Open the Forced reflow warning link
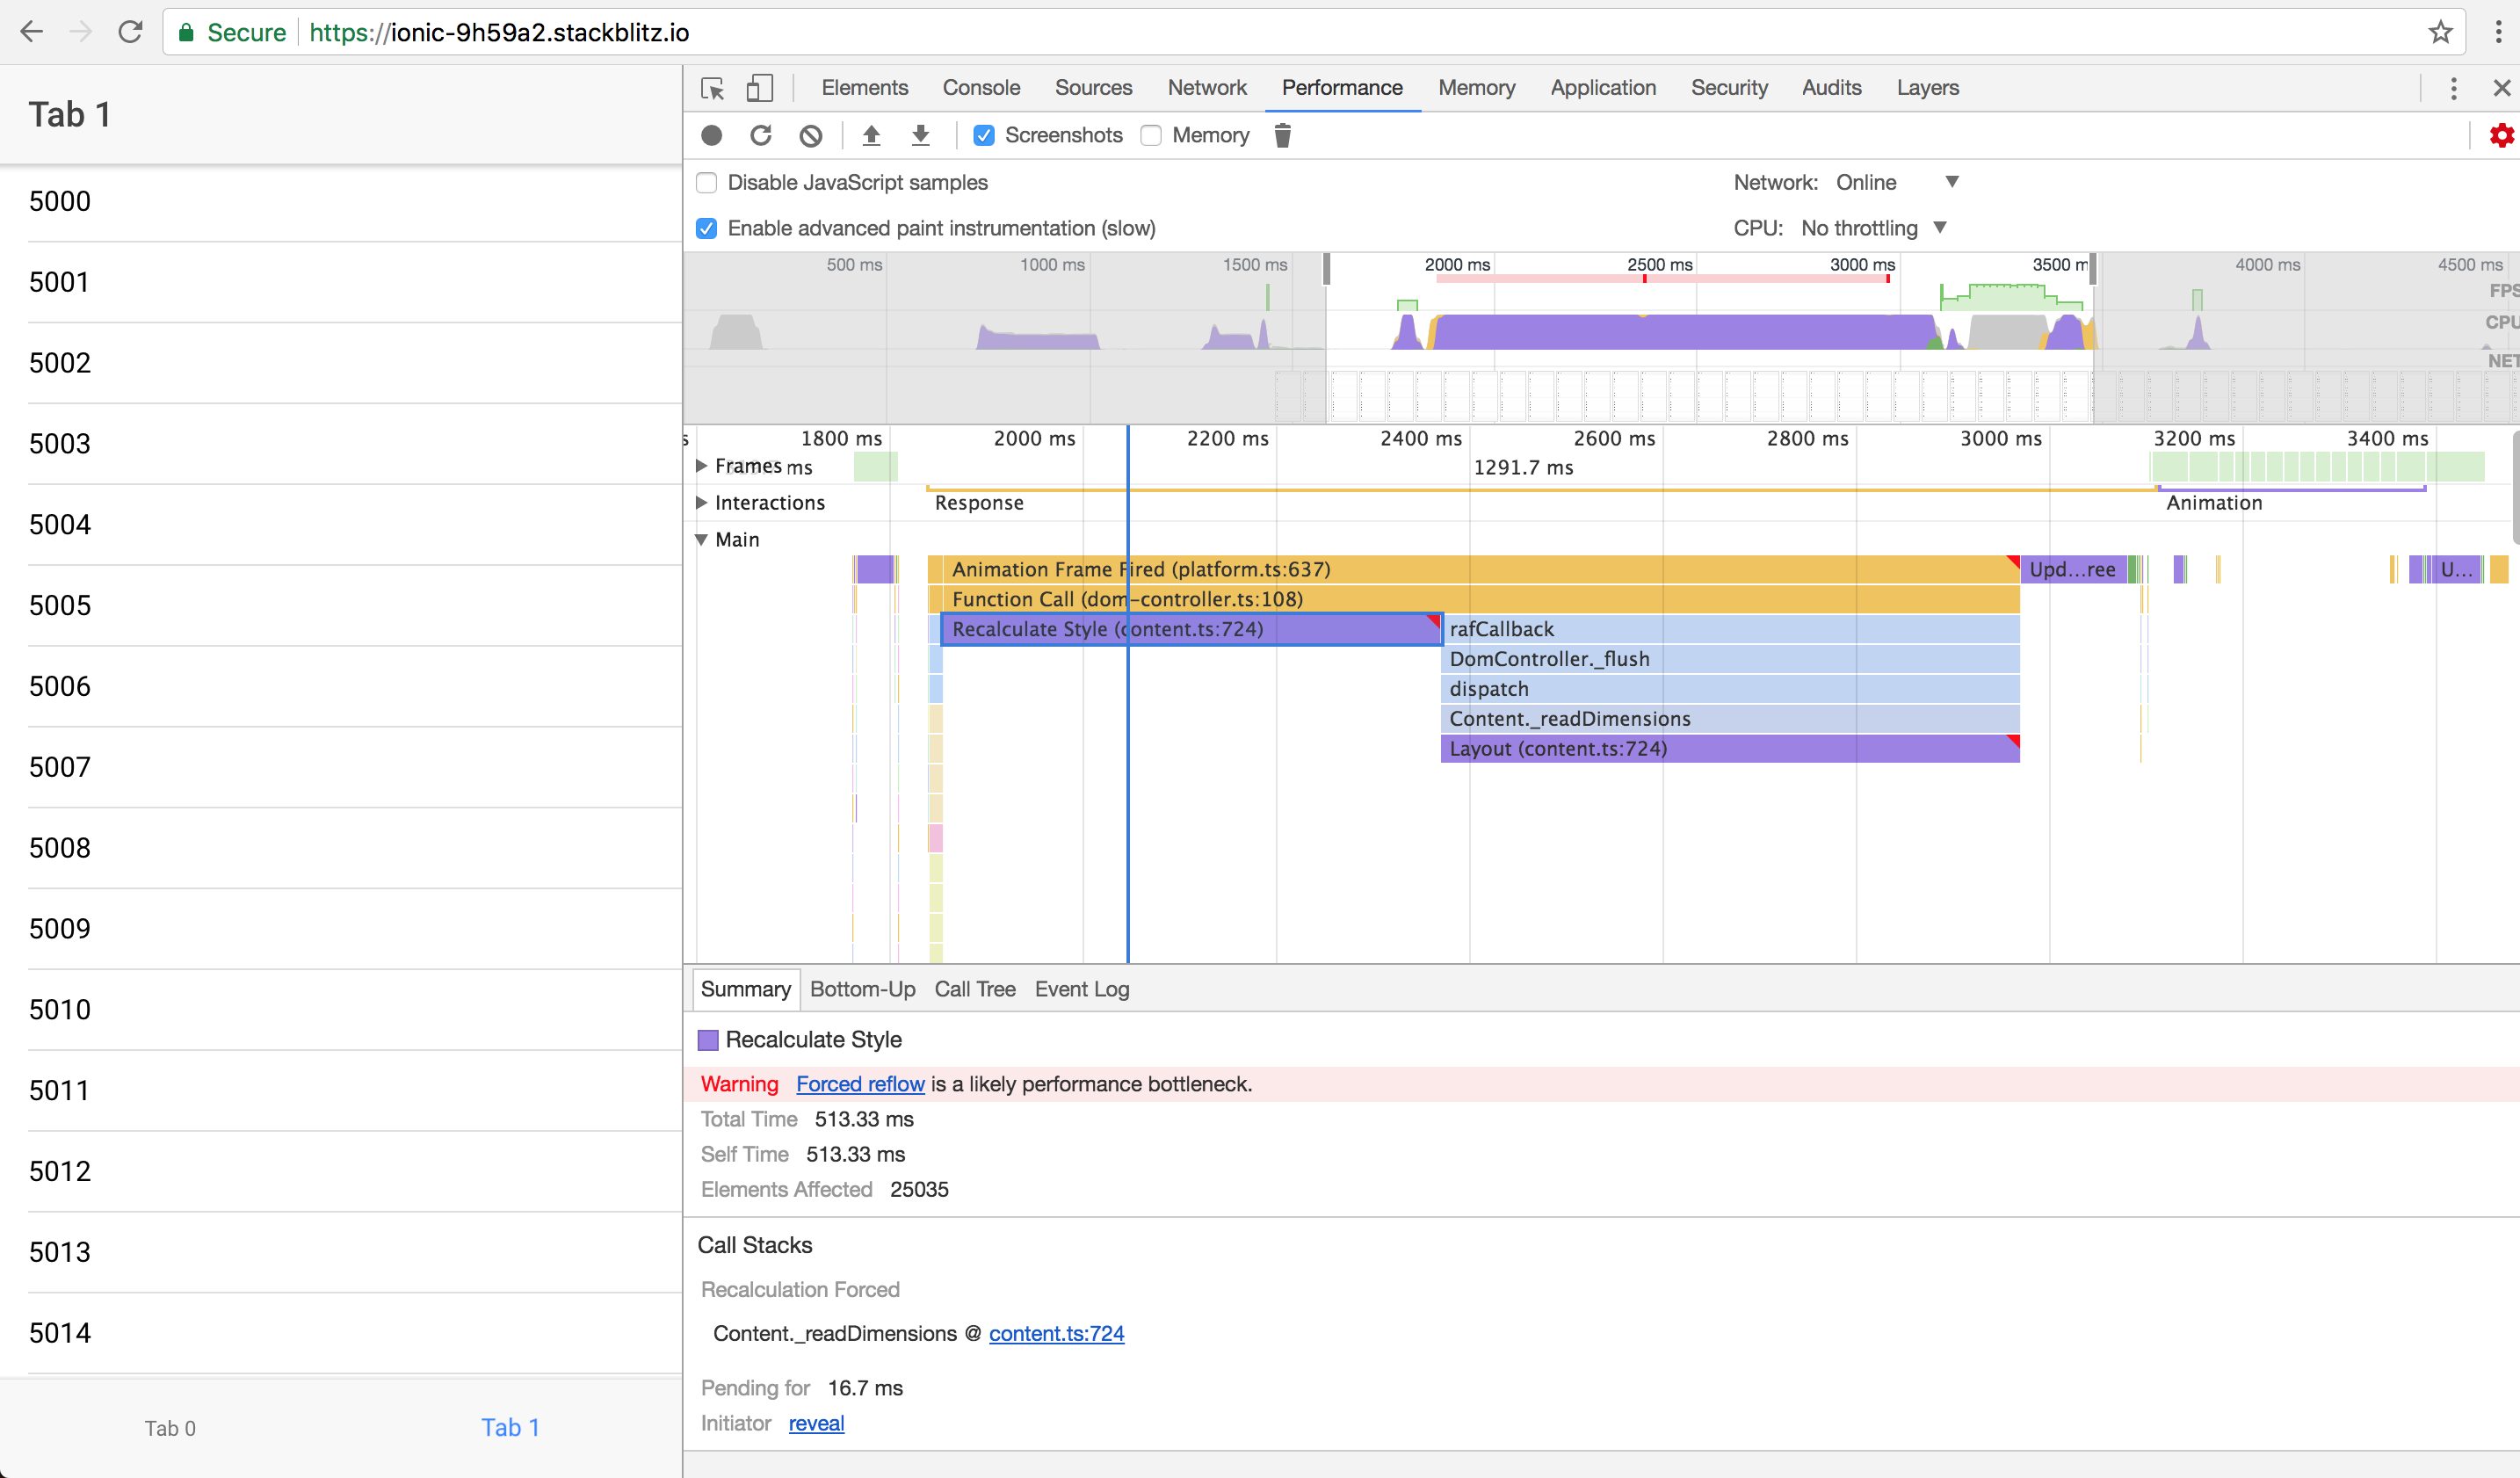This screenshot has height=1478, width=2520. click(860, 1084)
